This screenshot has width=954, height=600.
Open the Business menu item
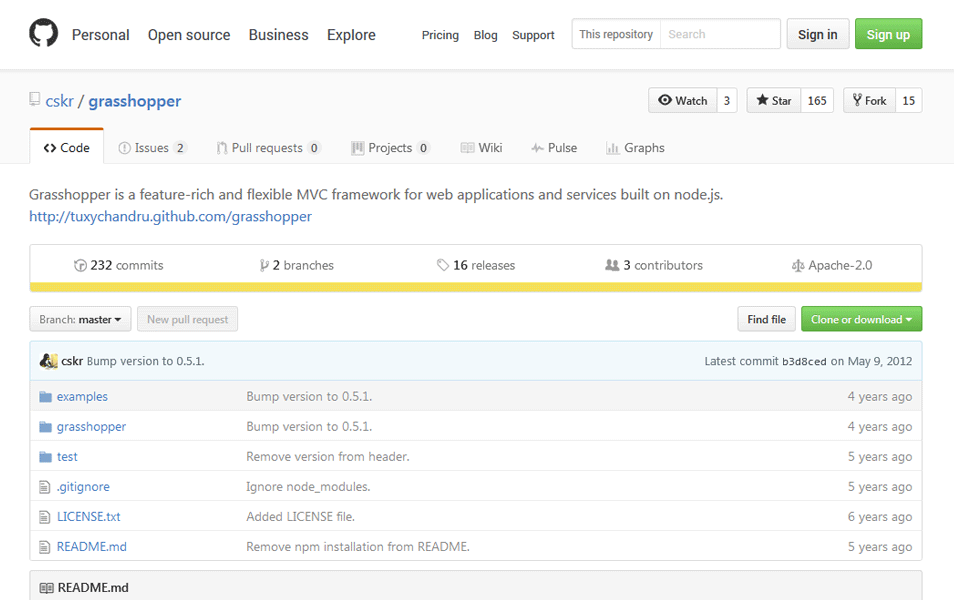[x=278, y=35]
